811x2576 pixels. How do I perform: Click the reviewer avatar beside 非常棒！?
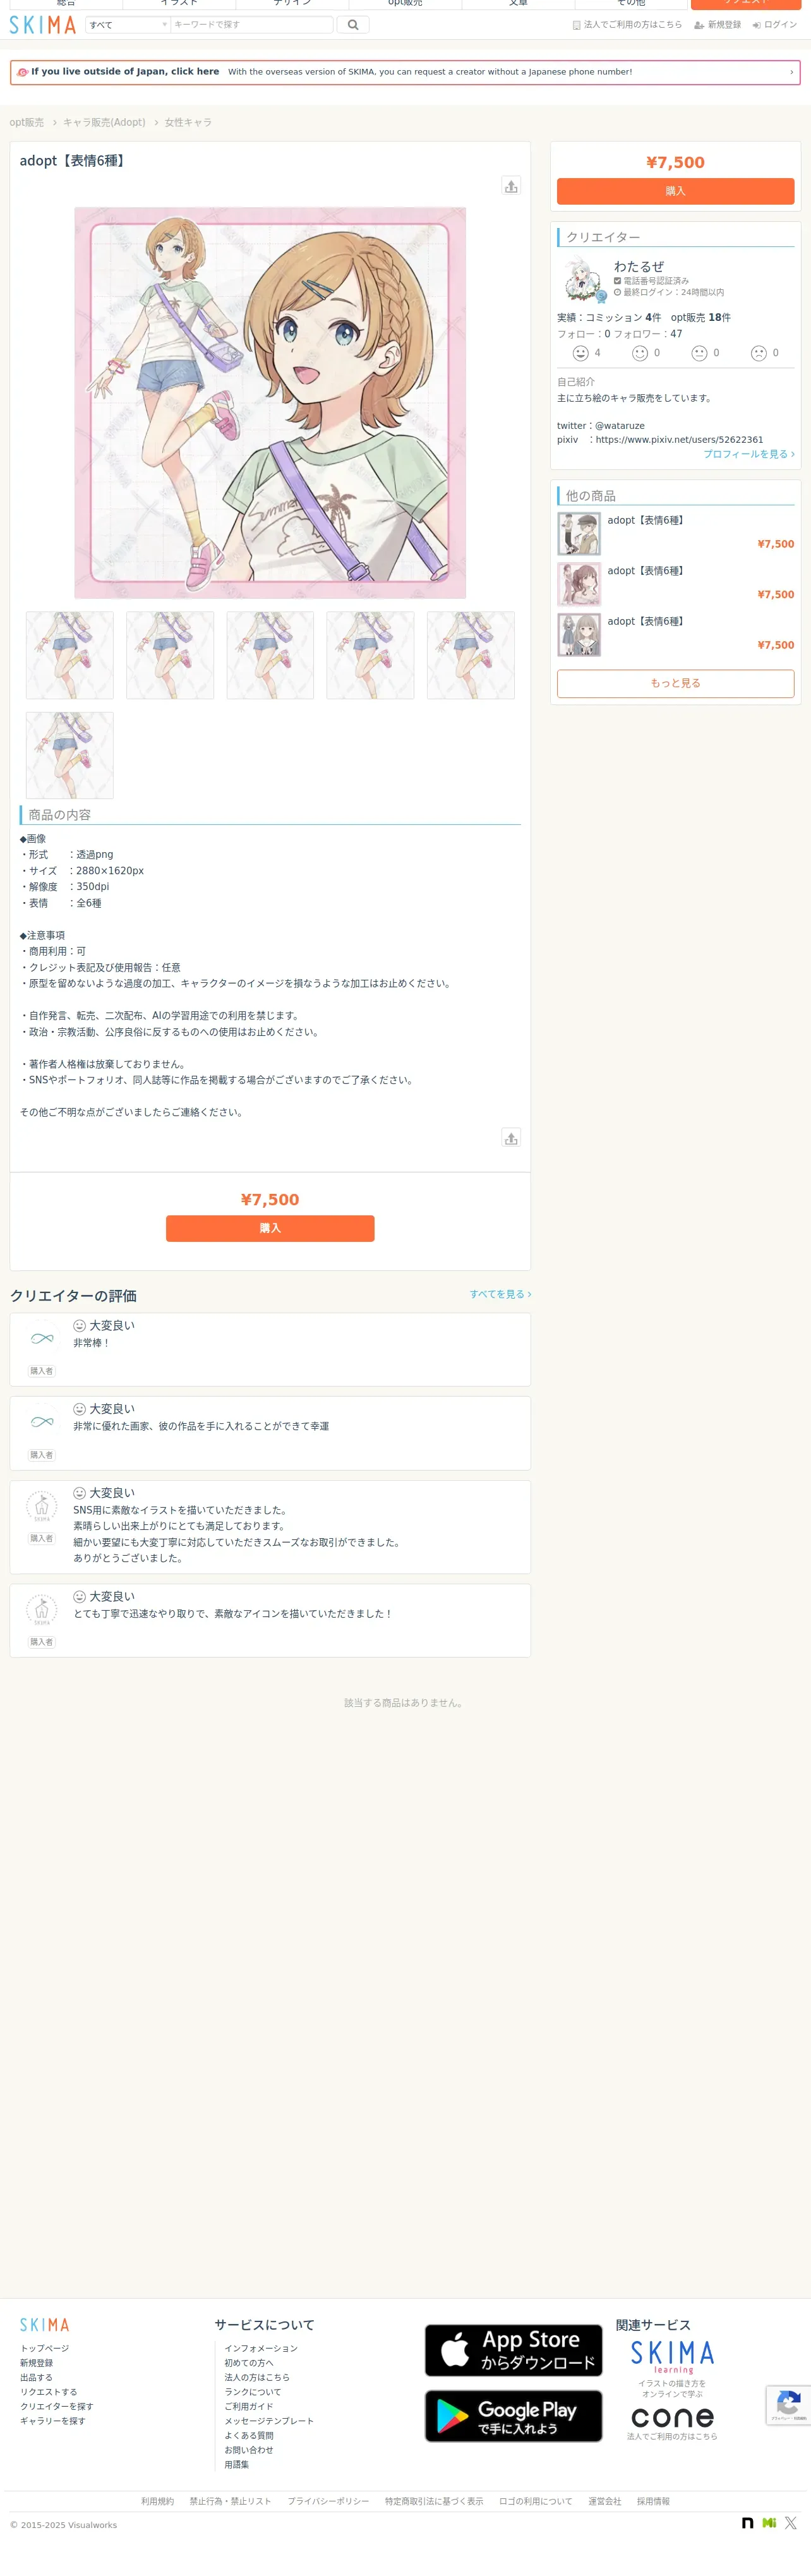[42, 1338]
